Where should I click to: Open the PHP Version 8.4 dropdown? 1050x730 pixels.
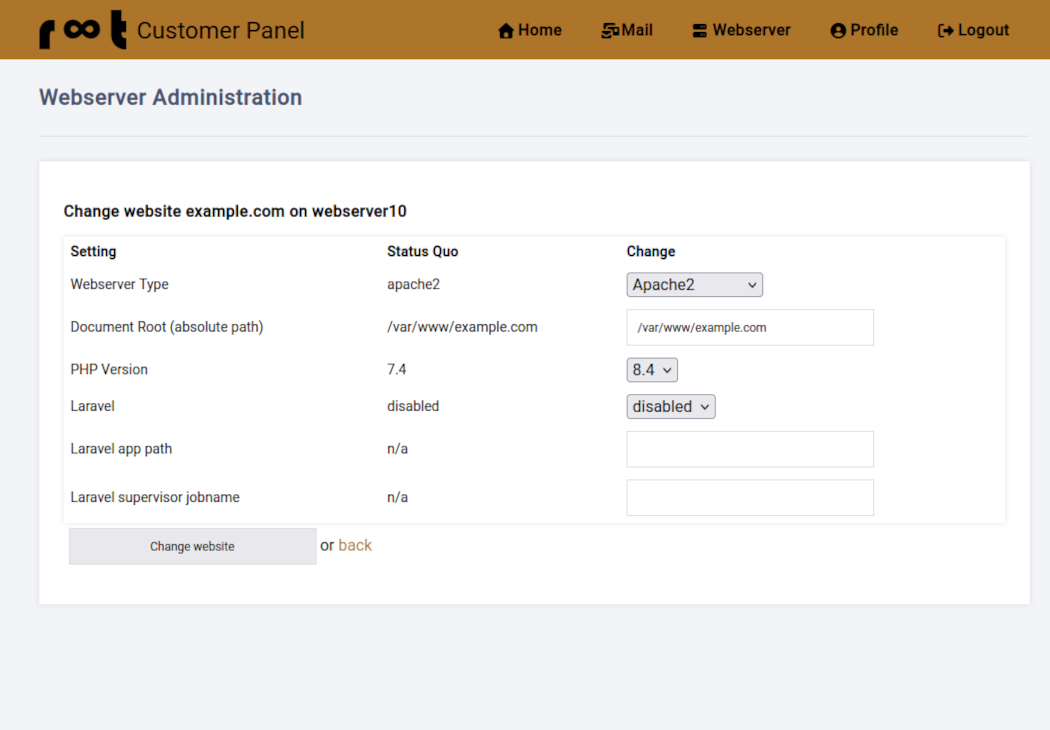(x=652, y=370)
